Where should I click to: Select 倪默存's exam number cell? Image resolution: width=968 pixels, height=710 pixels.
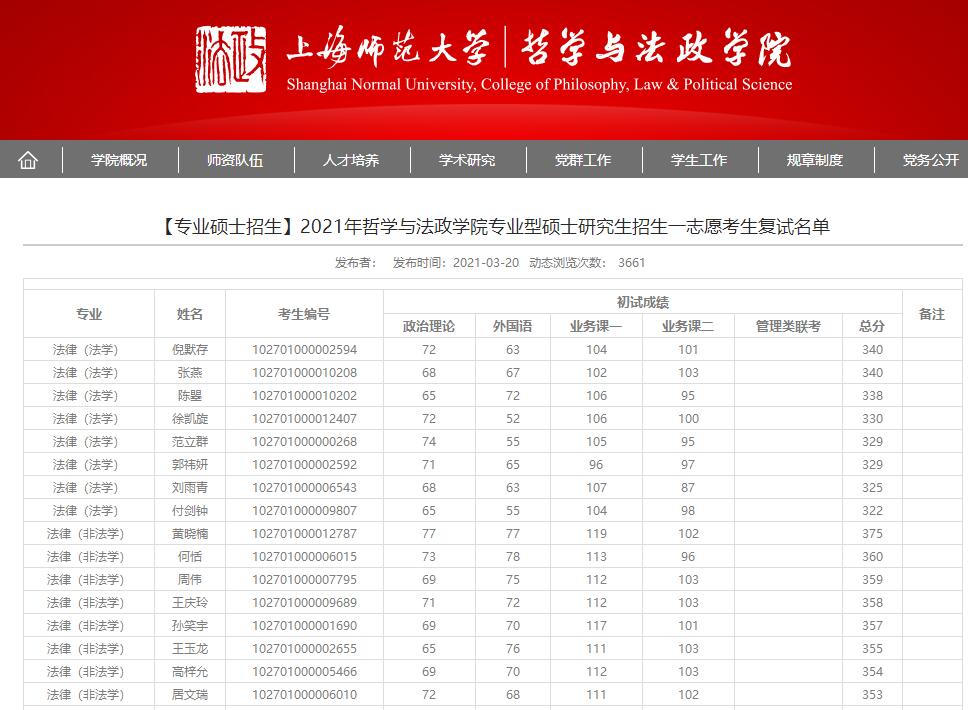[305, 349]
